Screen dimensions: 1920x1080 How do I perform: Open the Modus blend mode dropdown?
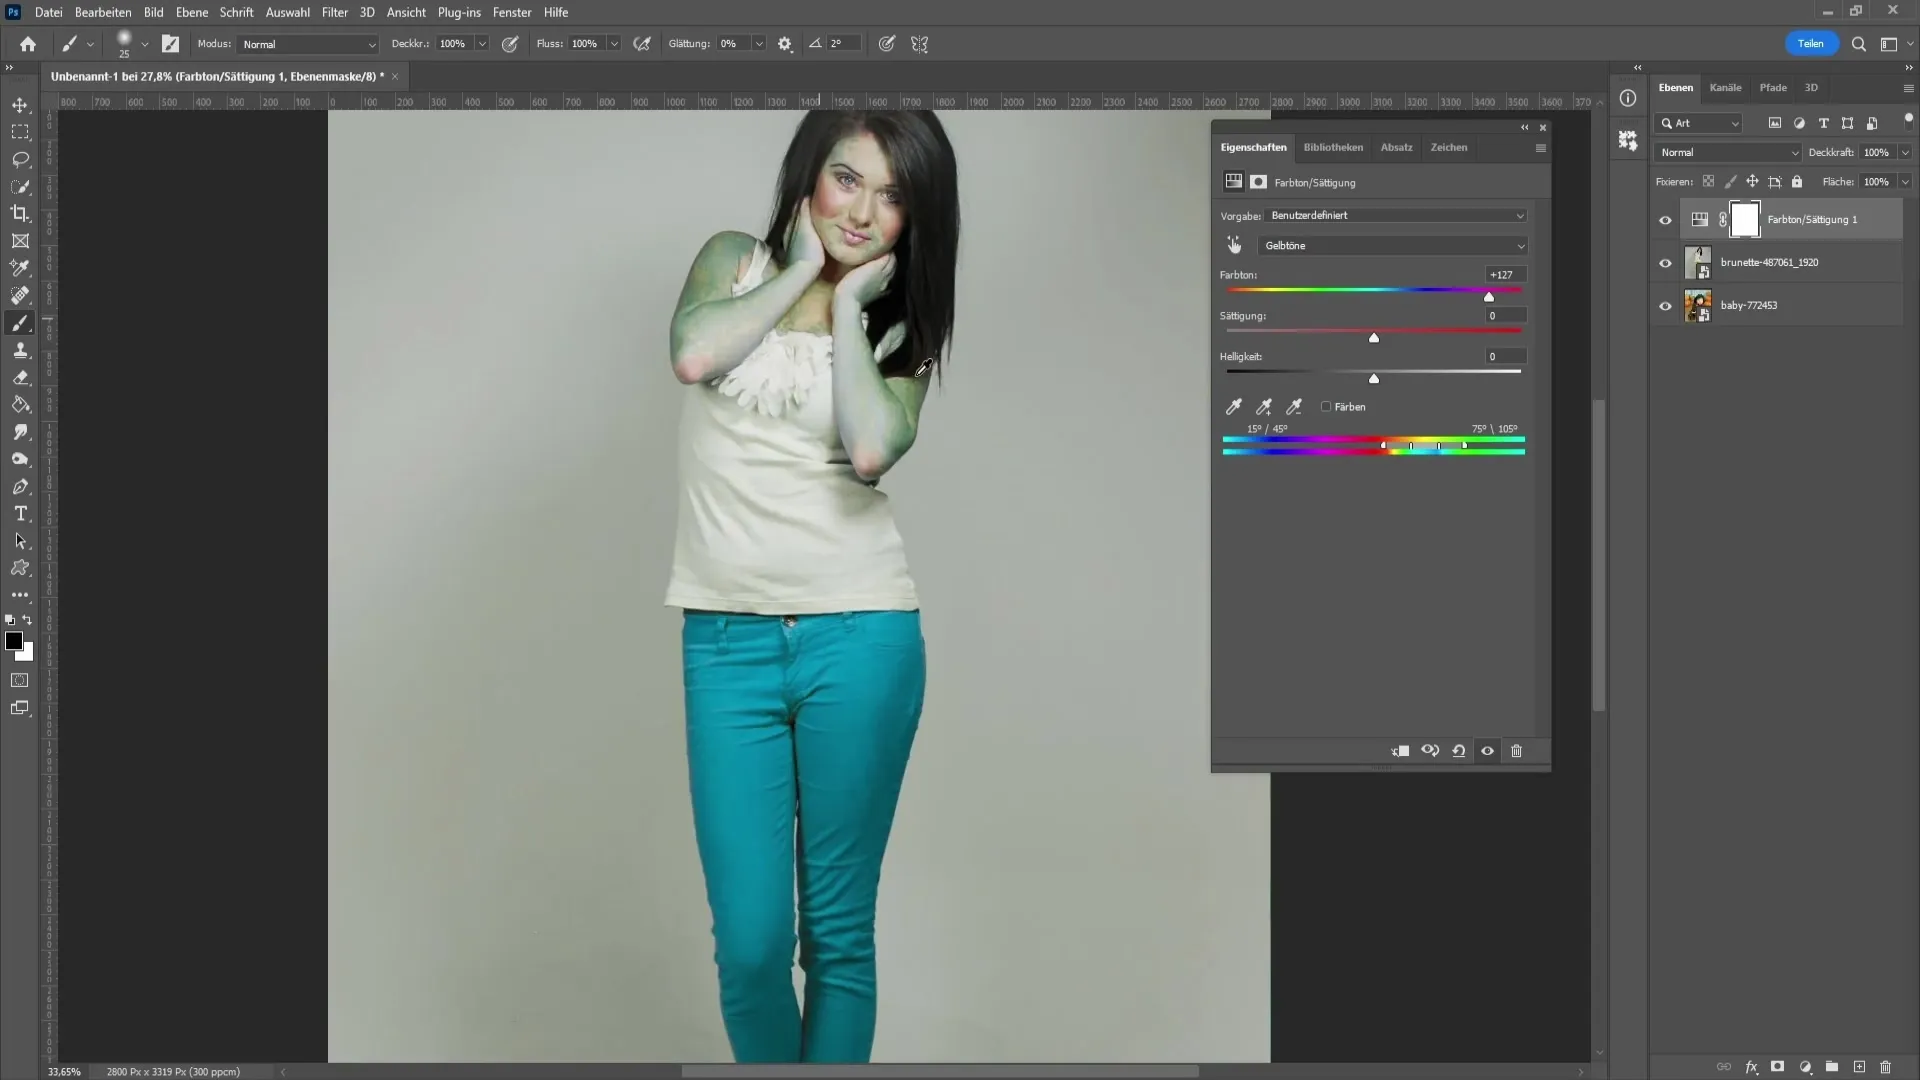tap(305, 44)
